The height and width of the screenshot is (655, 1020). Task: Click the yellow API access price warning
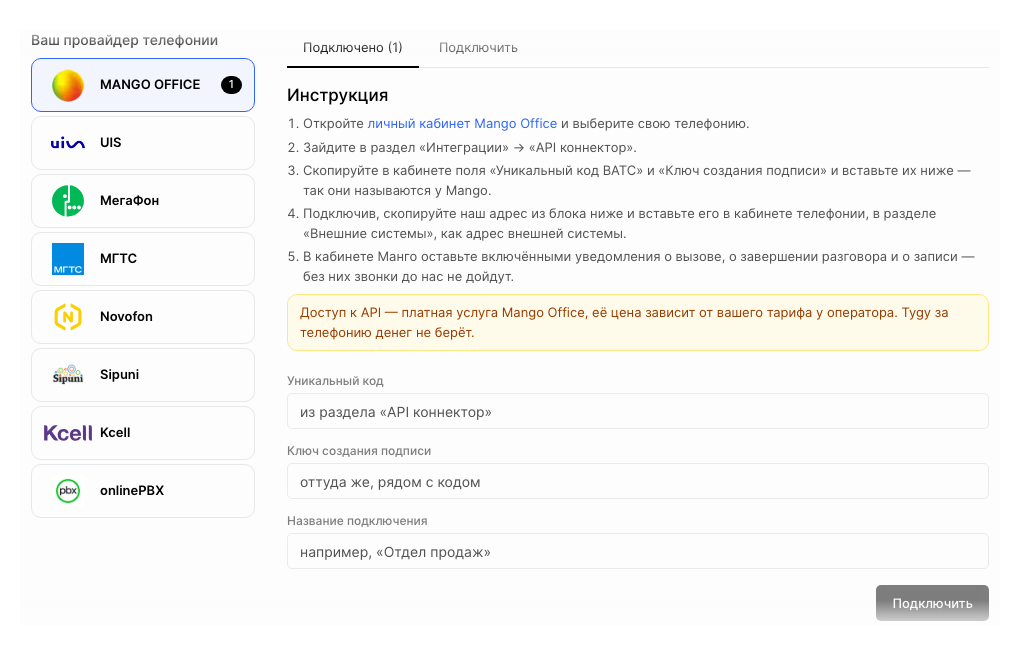pos(638,323)
